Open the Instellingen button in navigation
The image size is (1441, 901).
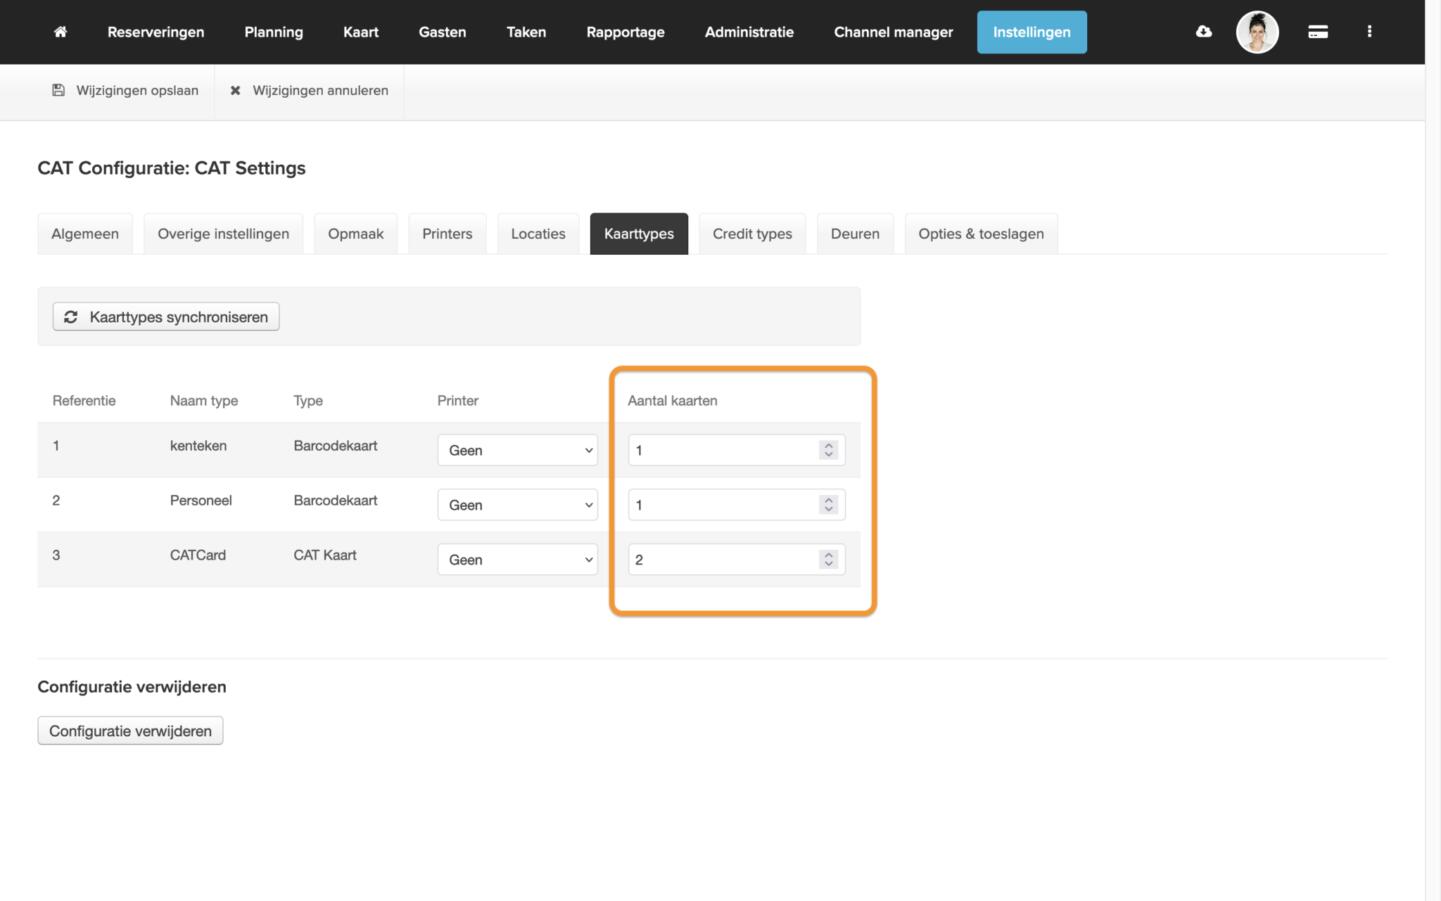(1031, 32)
